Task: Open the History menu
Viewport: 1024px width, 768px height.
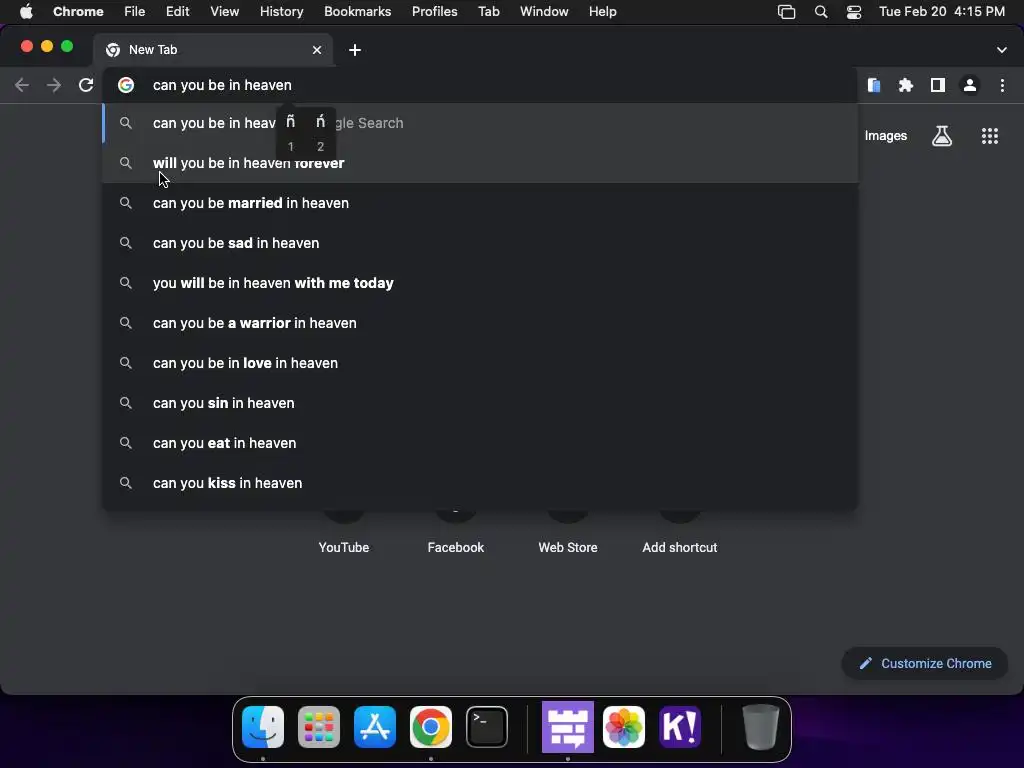Action: [x=281, y=12]
